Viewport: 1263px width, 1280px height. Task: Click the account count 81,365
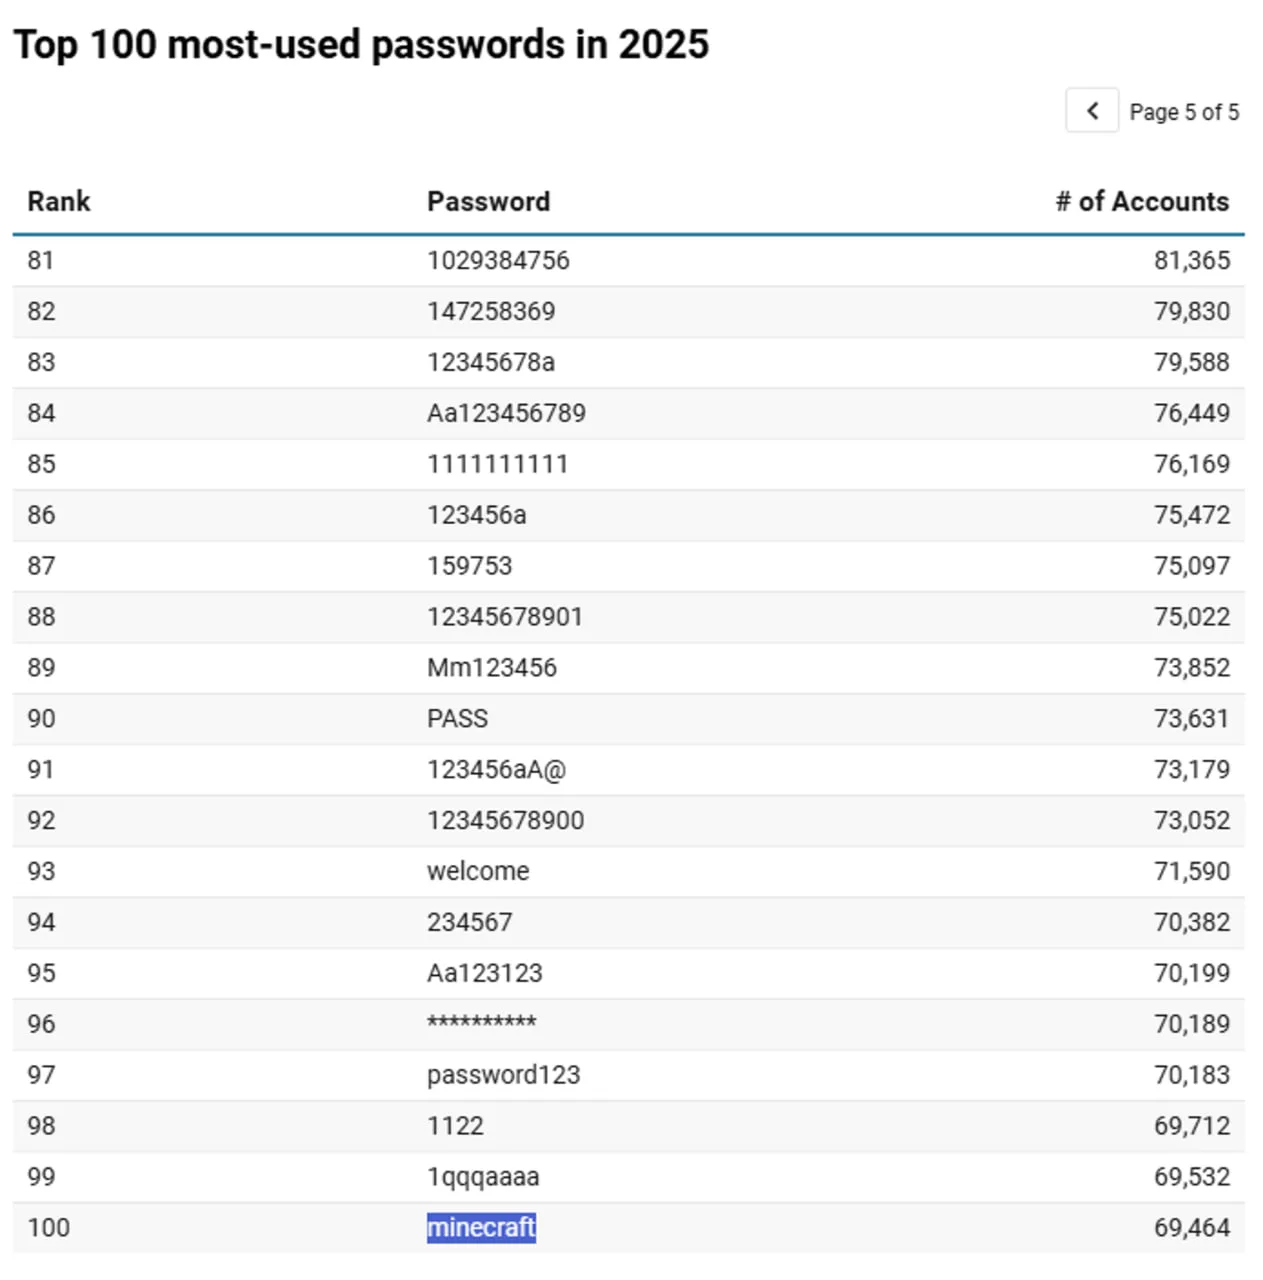pyautogui.click(x=1191, y=261)
